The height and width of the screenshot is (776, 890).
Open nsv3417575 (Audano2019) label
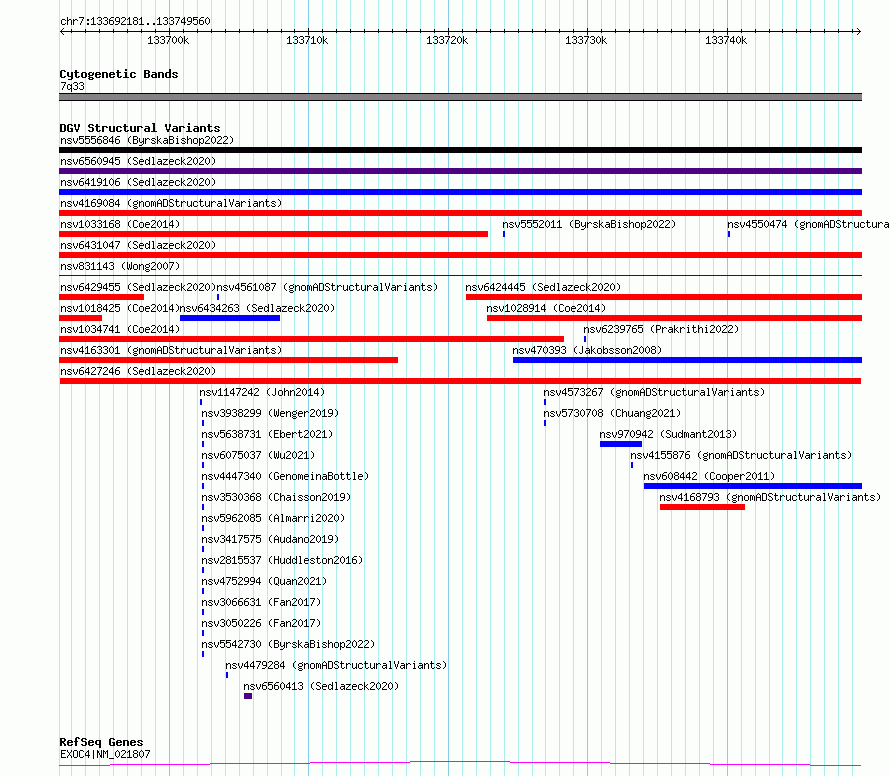point(270,539)
